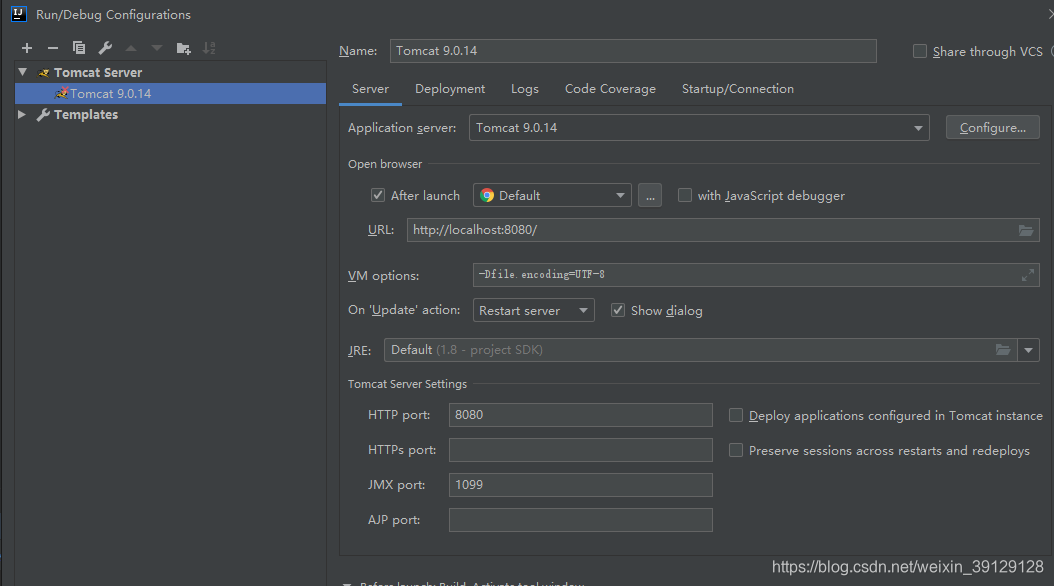Image resolution: width=1054 pixels, height=586 pixels.
Task: Click the HTTP port field
Action: (581, 415)
